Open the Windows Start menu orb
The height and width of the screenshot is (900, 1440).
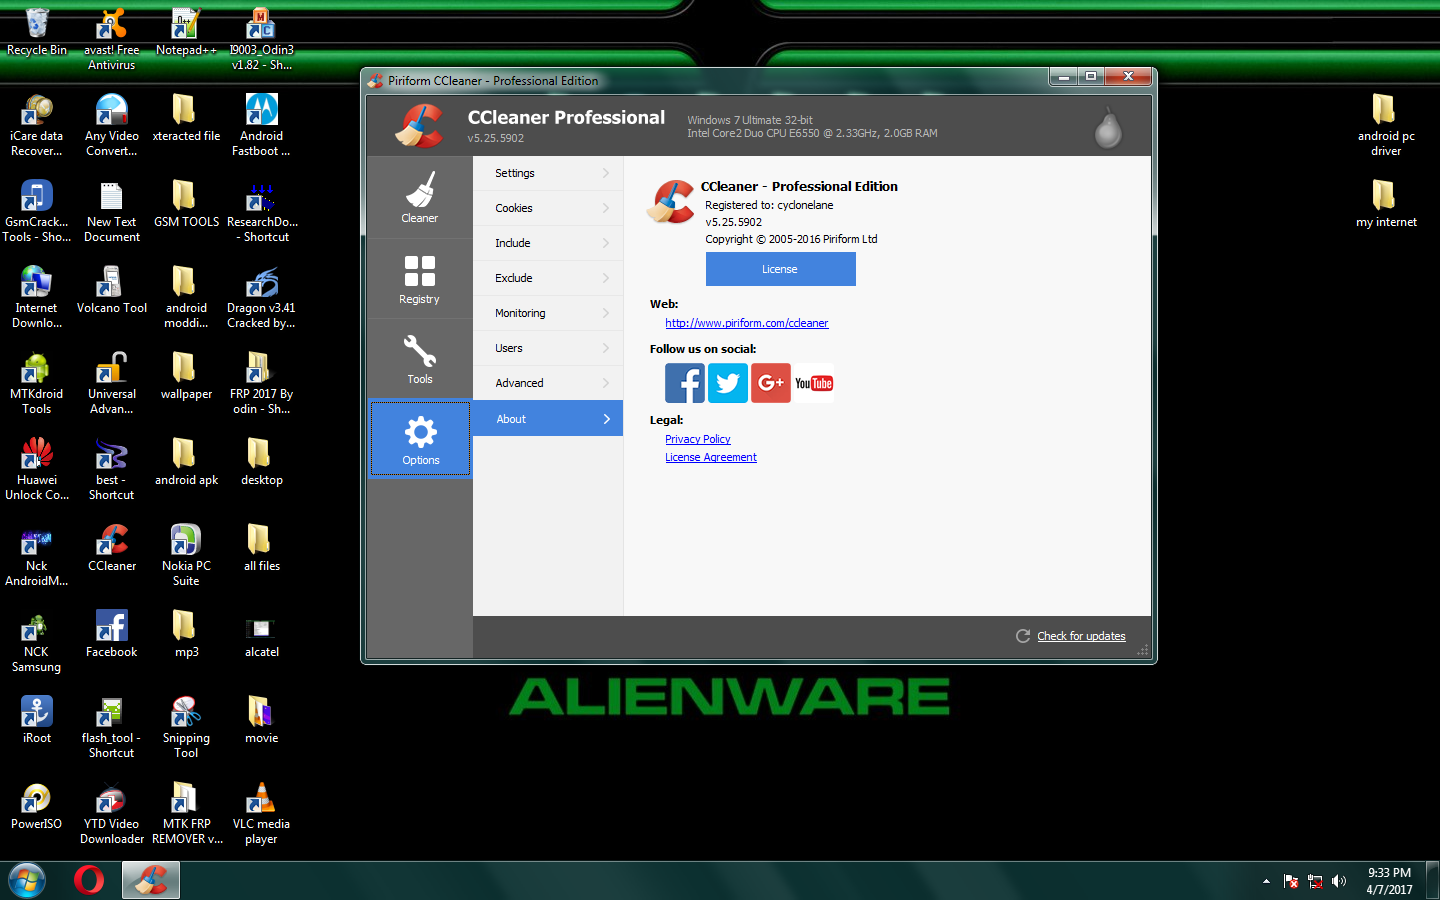[x=27, y=880]
